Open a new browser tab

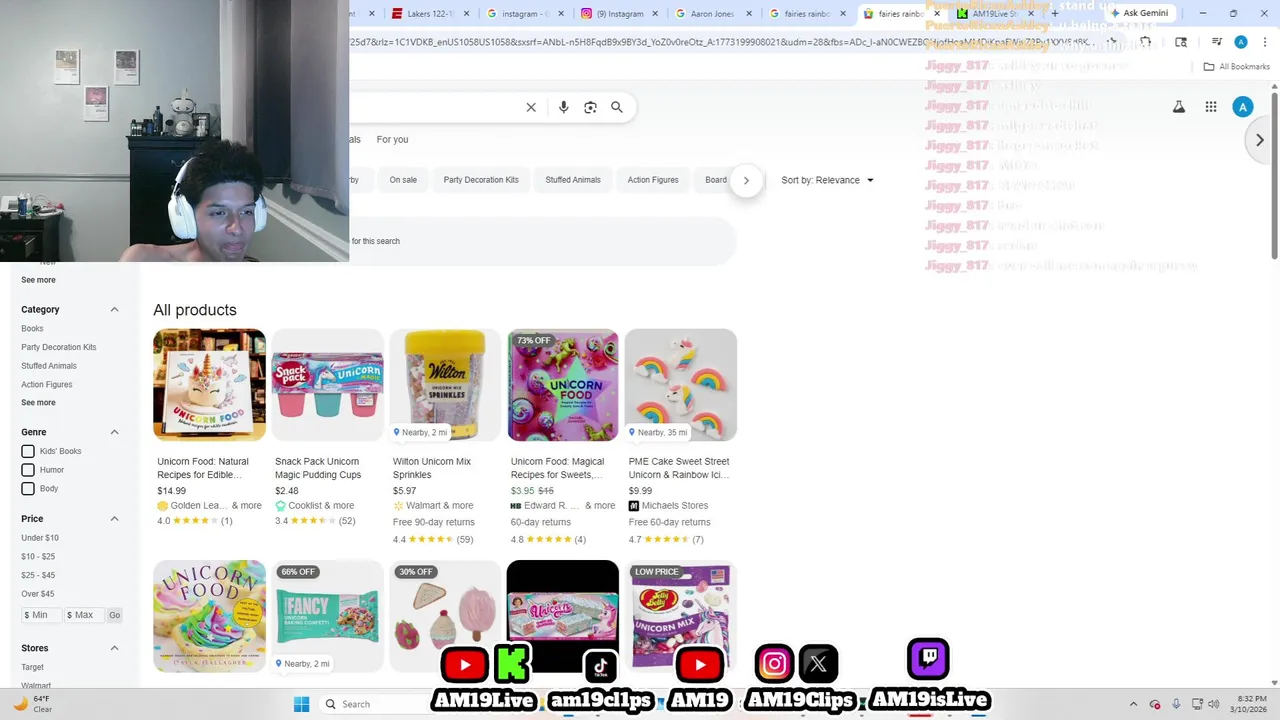[x=1054, y=13]
